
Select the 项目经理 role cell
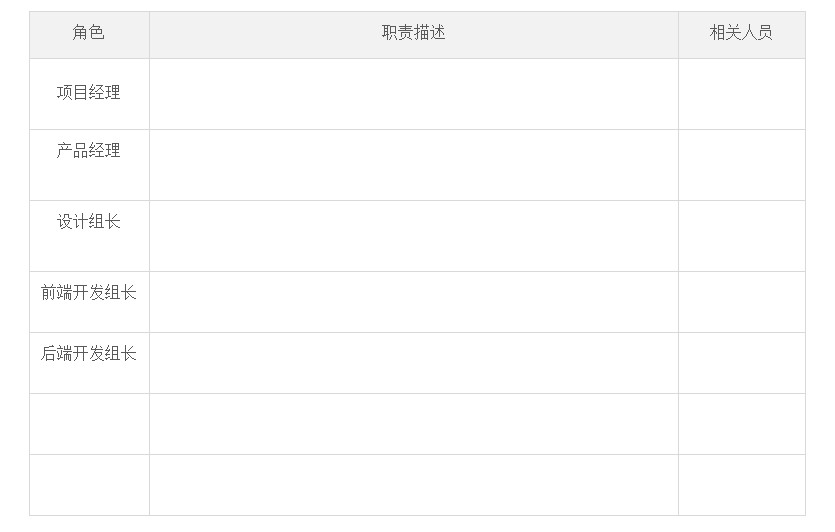click(88, 93)
